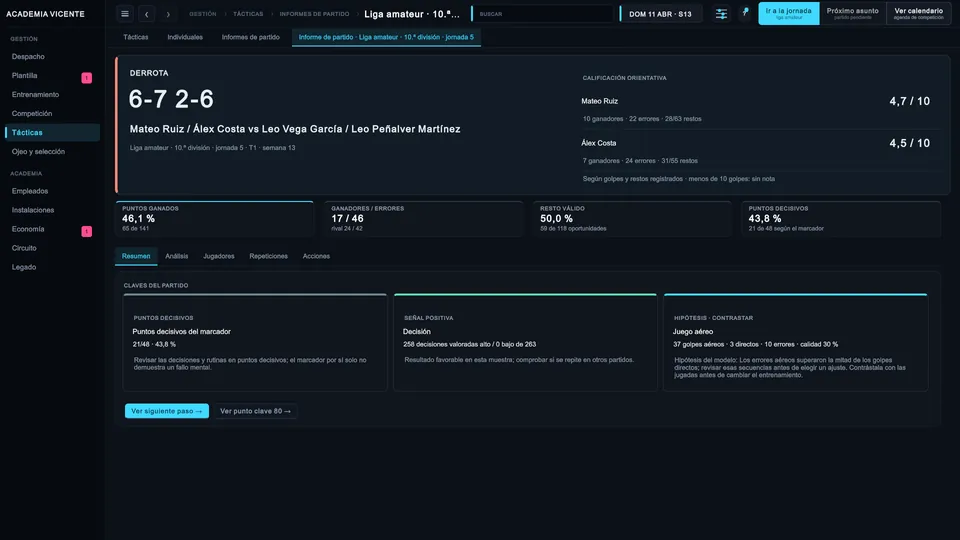Click the Plantilla notification badge
The height and width of the screenshot is (540, 960).
click(87, 78)
